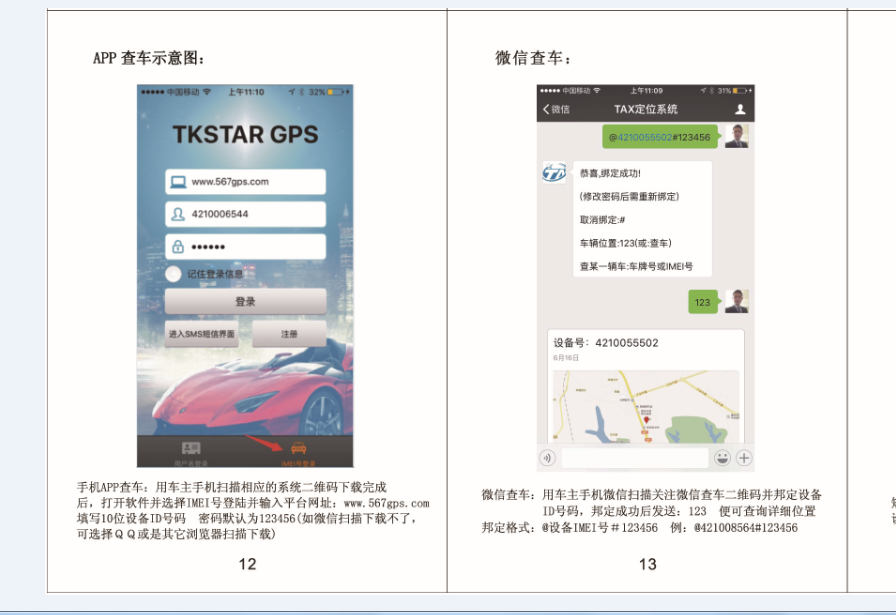Click the user avatar beside 123 message

click(x=737, y=301)
